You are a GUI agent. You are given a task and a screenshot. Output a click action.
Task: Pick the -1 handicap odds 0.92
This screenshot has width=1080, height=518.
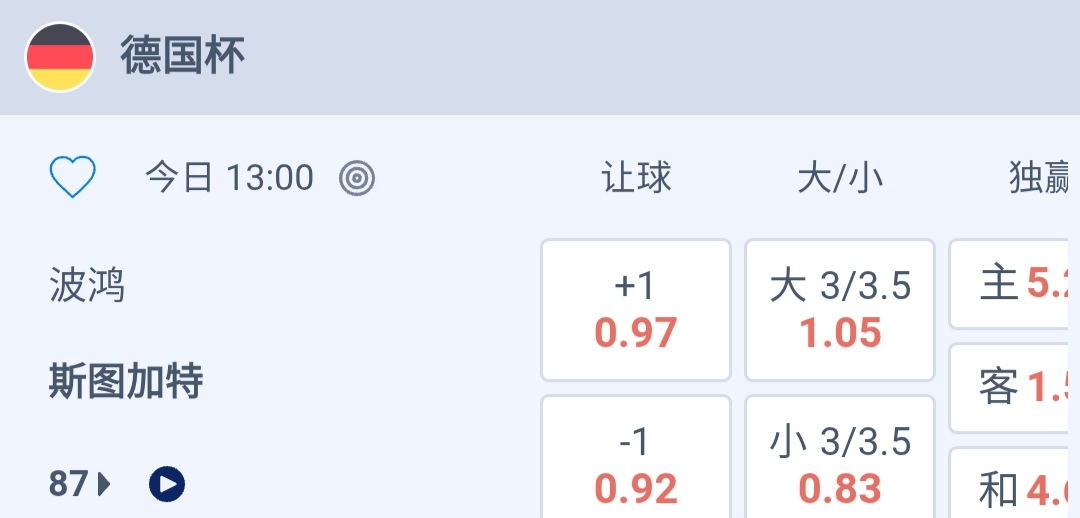[x=636, y=465]
